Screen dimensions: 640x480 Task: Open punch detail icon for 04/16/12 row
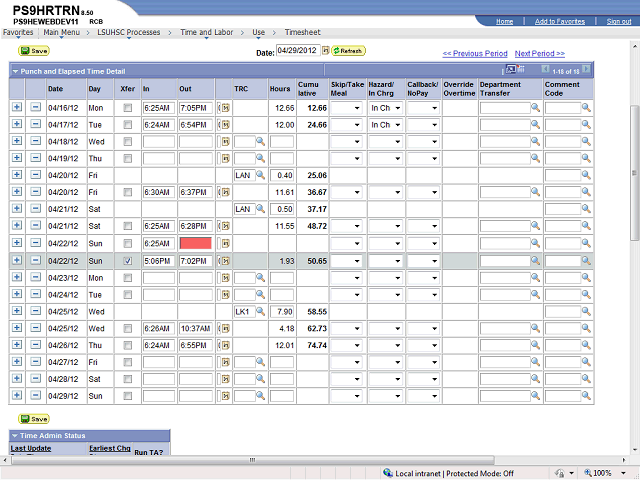[x=226, y=108]
